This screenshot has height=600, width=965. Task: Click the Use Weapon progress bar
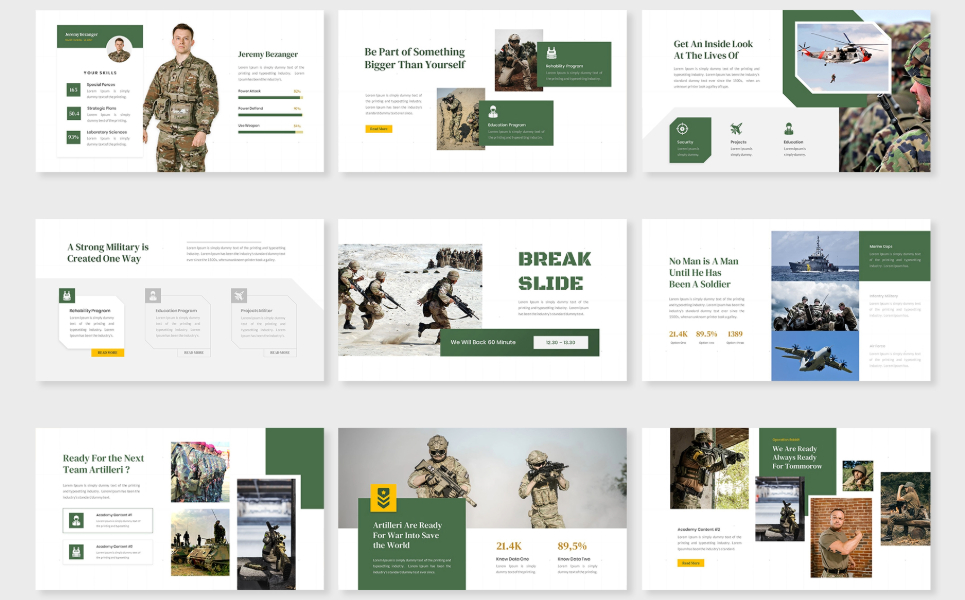[x=269, y=131]
